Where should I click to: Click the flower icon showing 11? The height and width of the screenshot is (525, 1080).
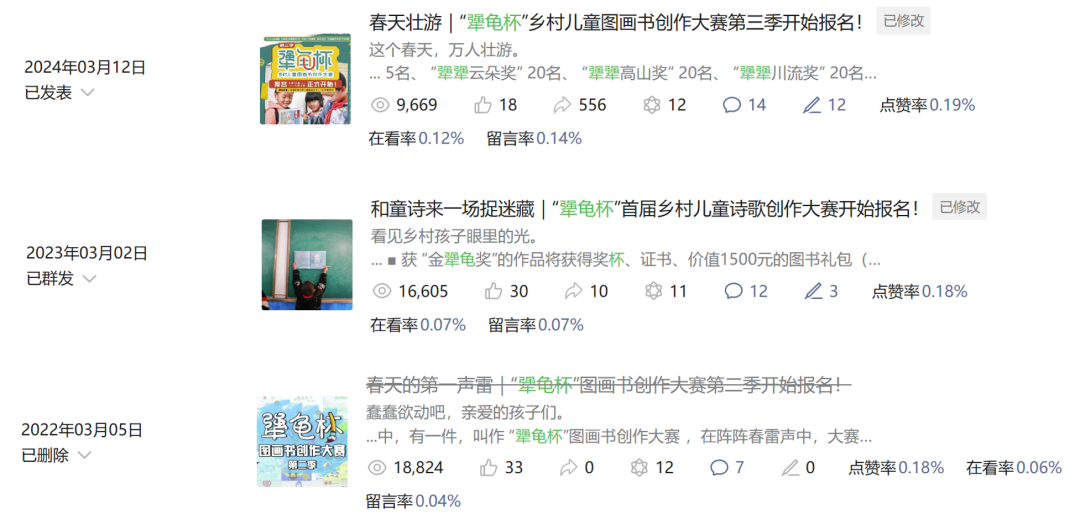tap(653, 291)
